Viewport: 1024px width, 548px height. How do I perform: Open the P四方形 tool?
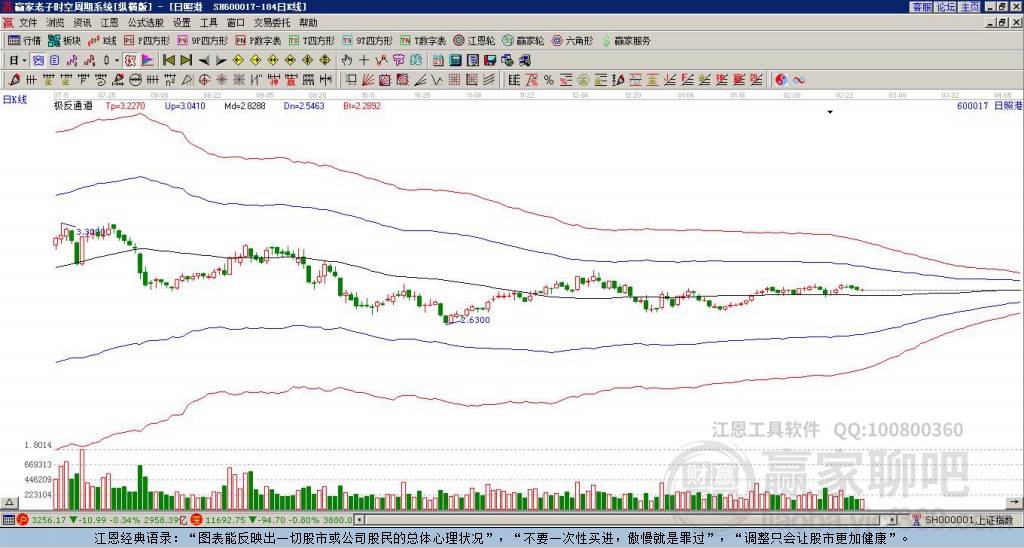point(147,40)
